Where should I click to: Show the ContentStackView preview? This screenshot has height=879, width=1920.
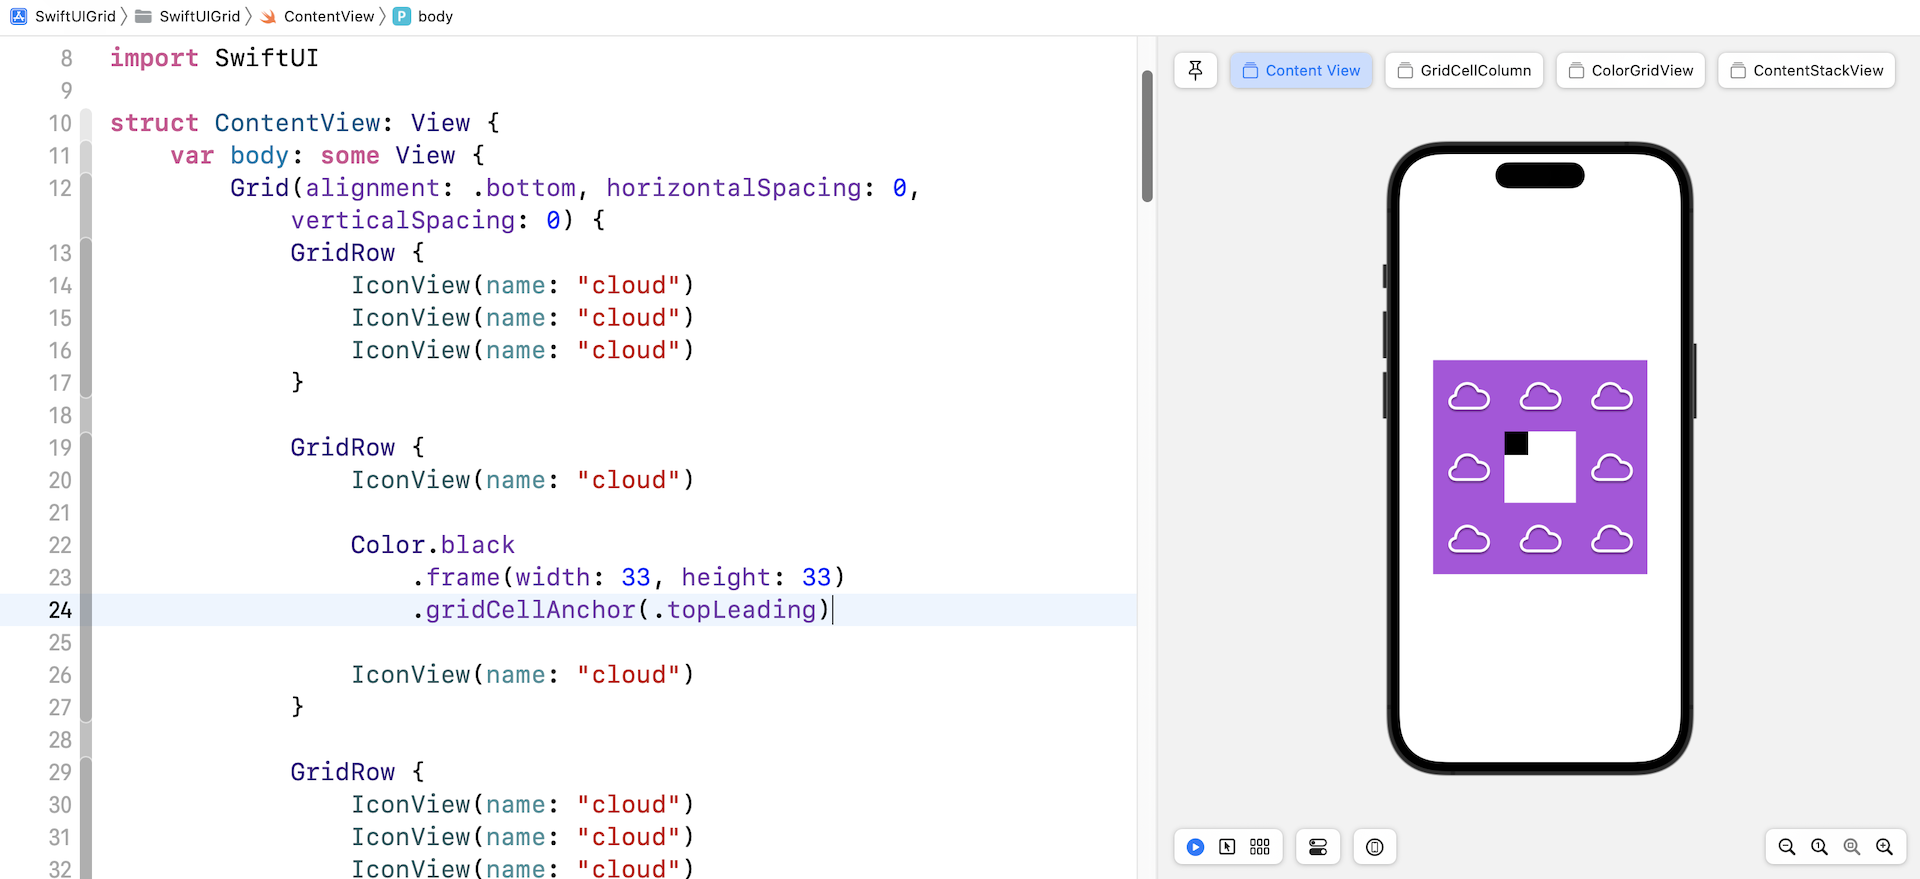click(x=1806, y=70)
